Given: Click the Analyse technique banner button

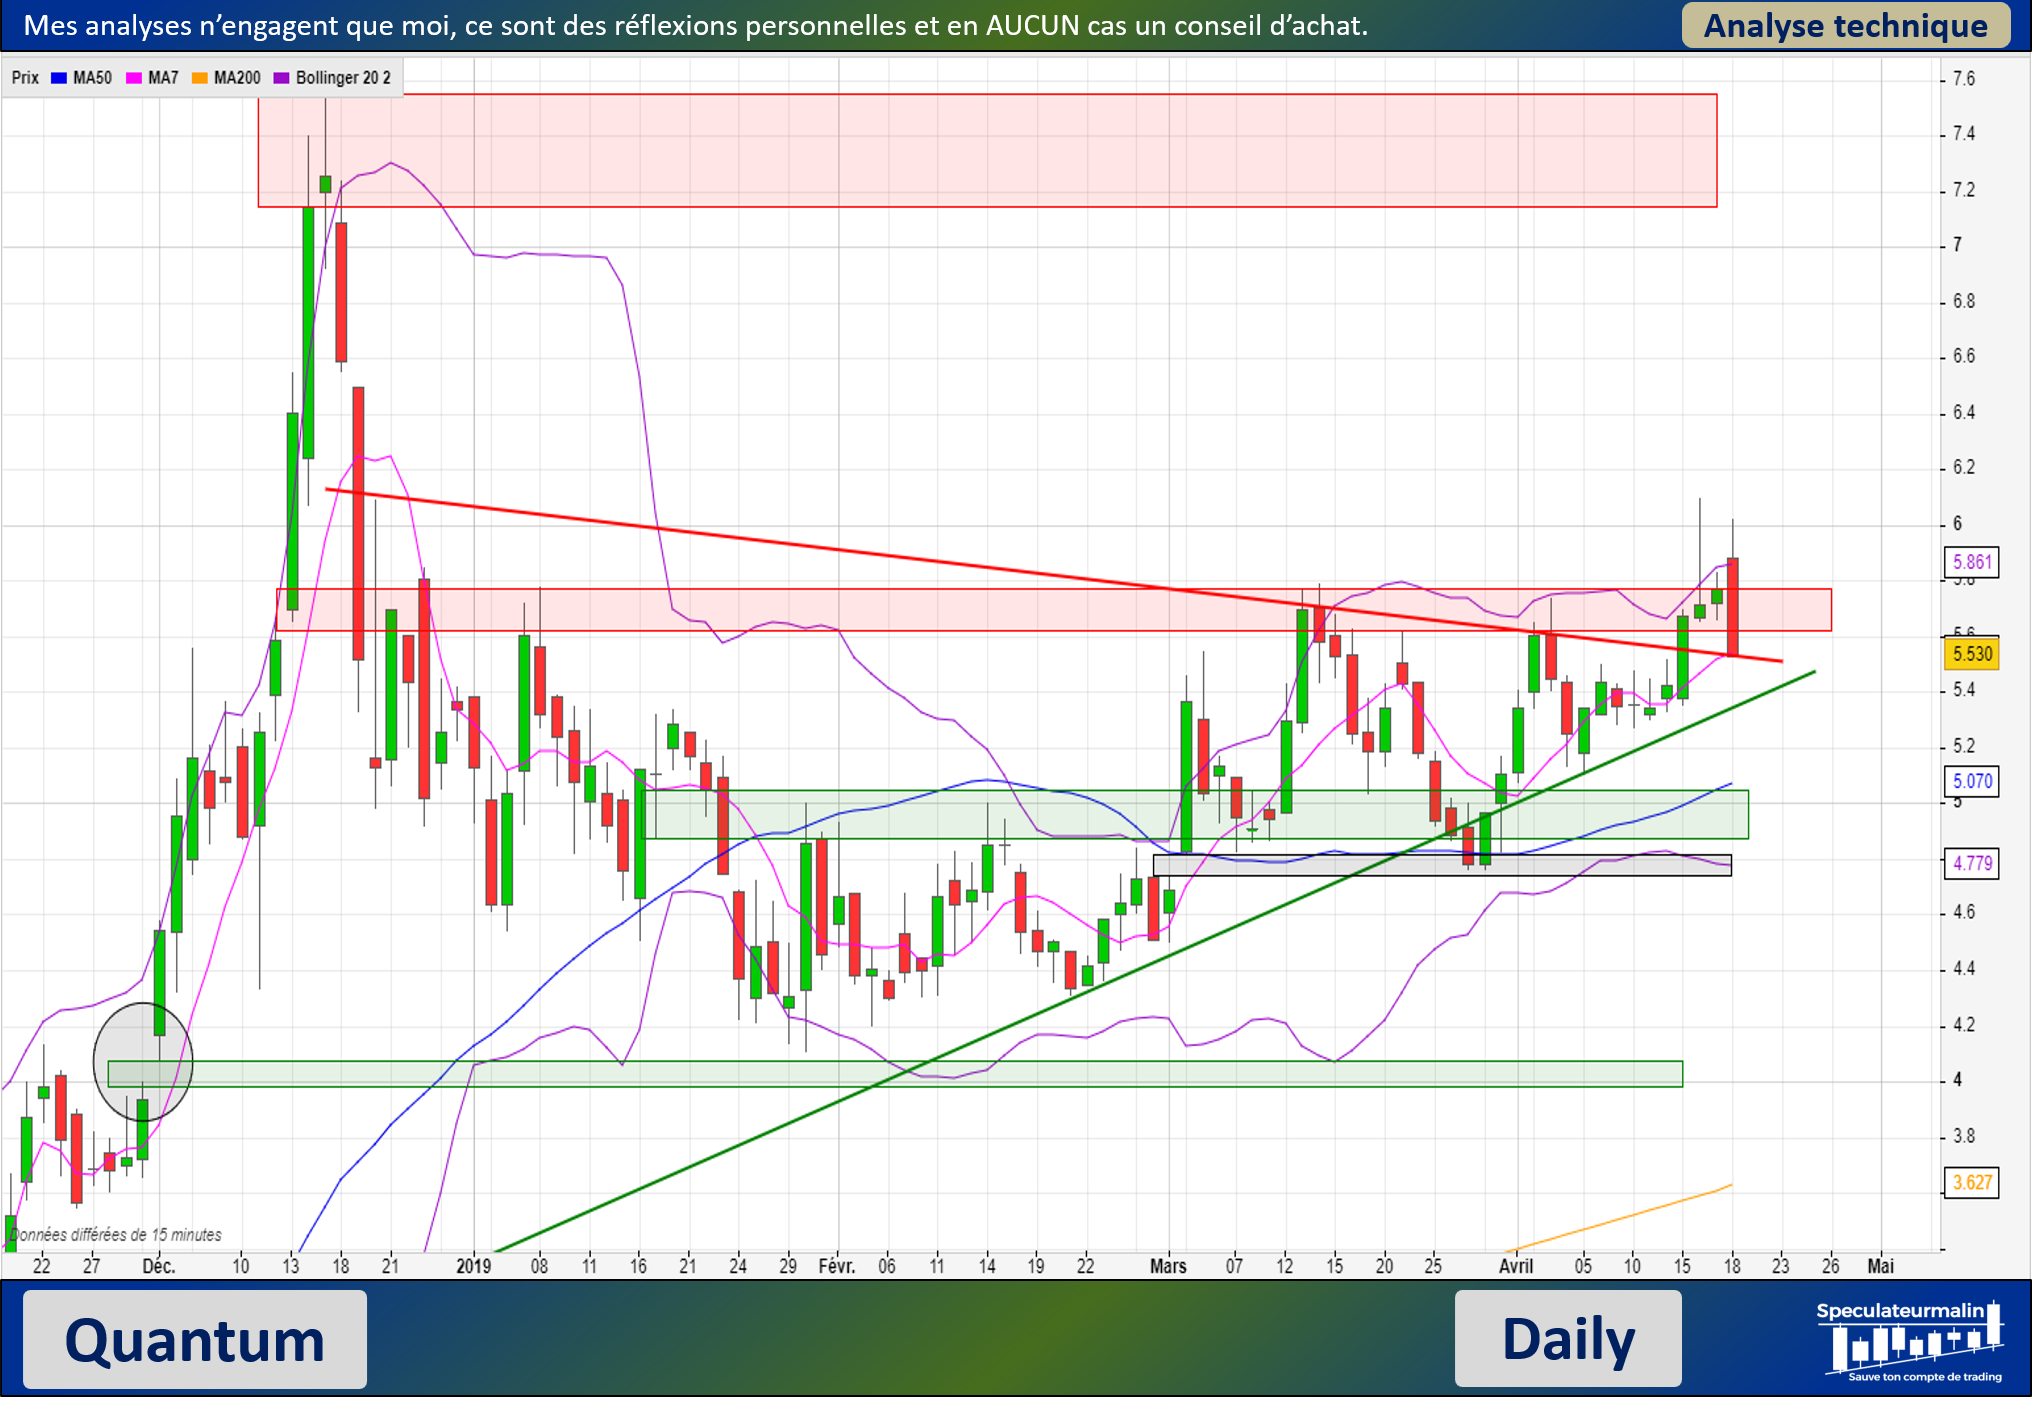Looking at the screenshot, I should pyautogui.click(x=1846, y=26).
